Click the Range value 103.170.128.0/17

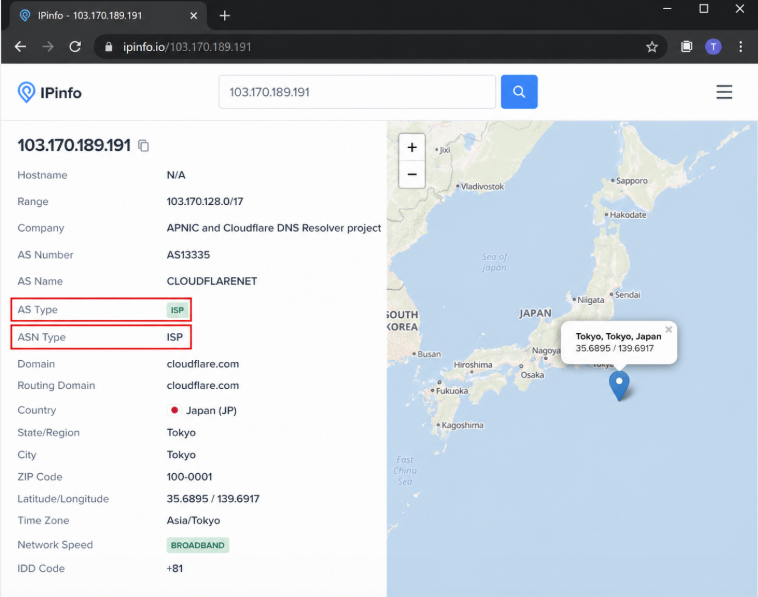coord(205,201)
